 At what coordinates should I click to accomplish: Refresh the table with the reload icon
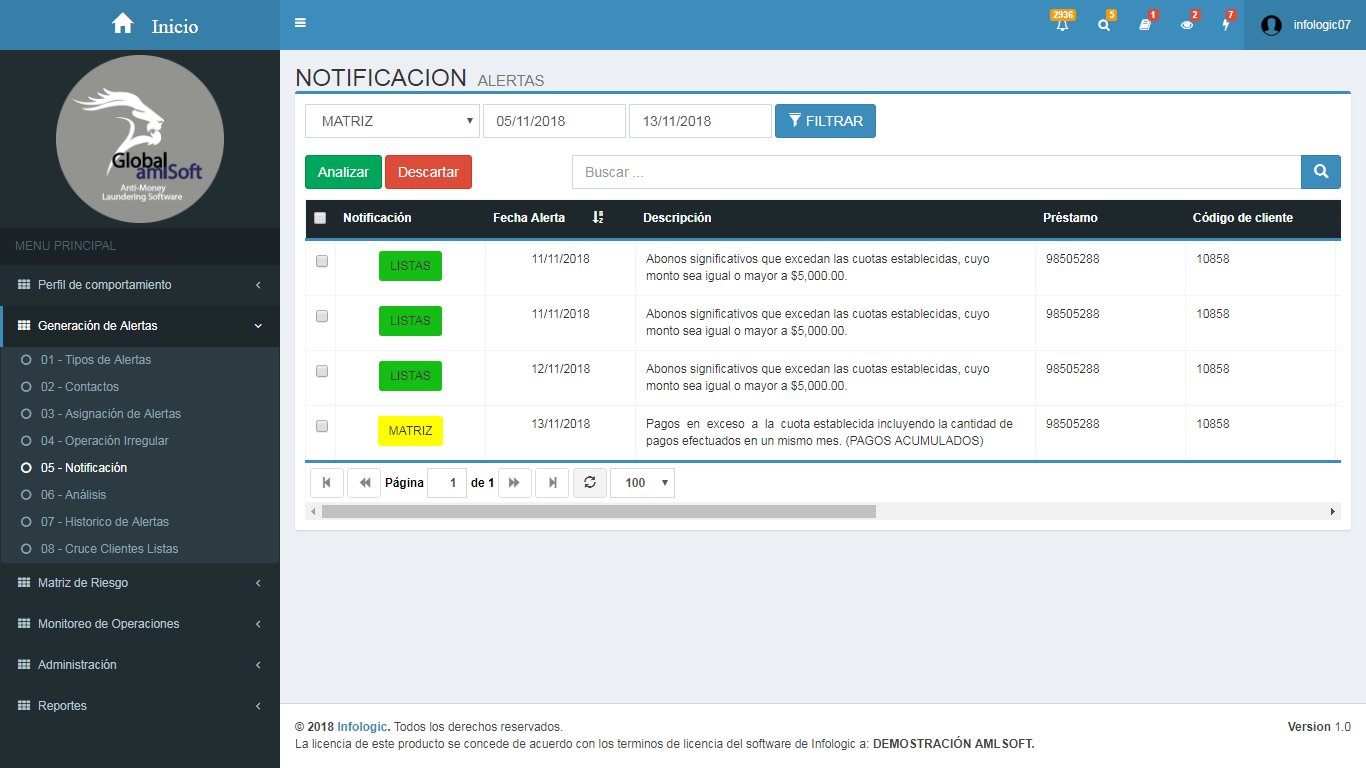(x=589, y=483)
